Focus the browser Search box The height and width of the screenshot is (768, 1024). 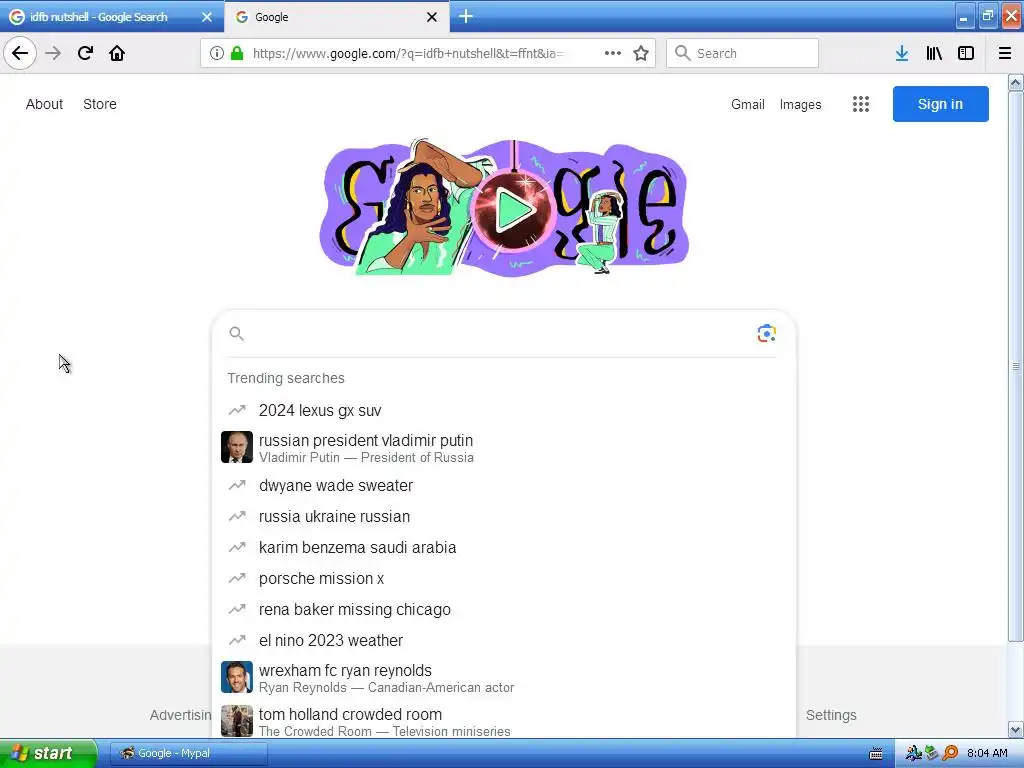[743, 53]
